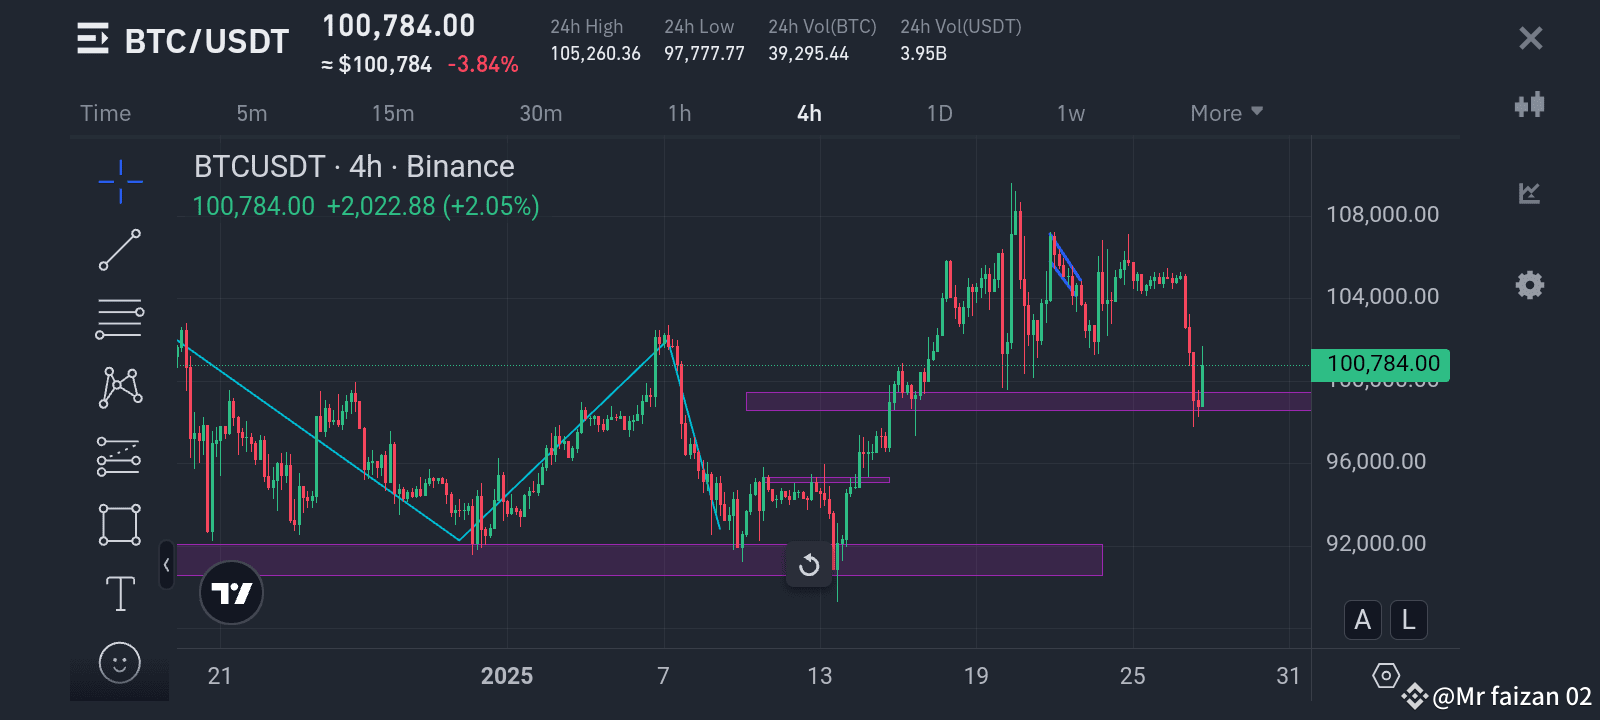The height and width of the screenshot is (720, 1600).
Task: Click the legend change value +2,022.88 (+2.05%)
Action: click(x=433, y=206)
